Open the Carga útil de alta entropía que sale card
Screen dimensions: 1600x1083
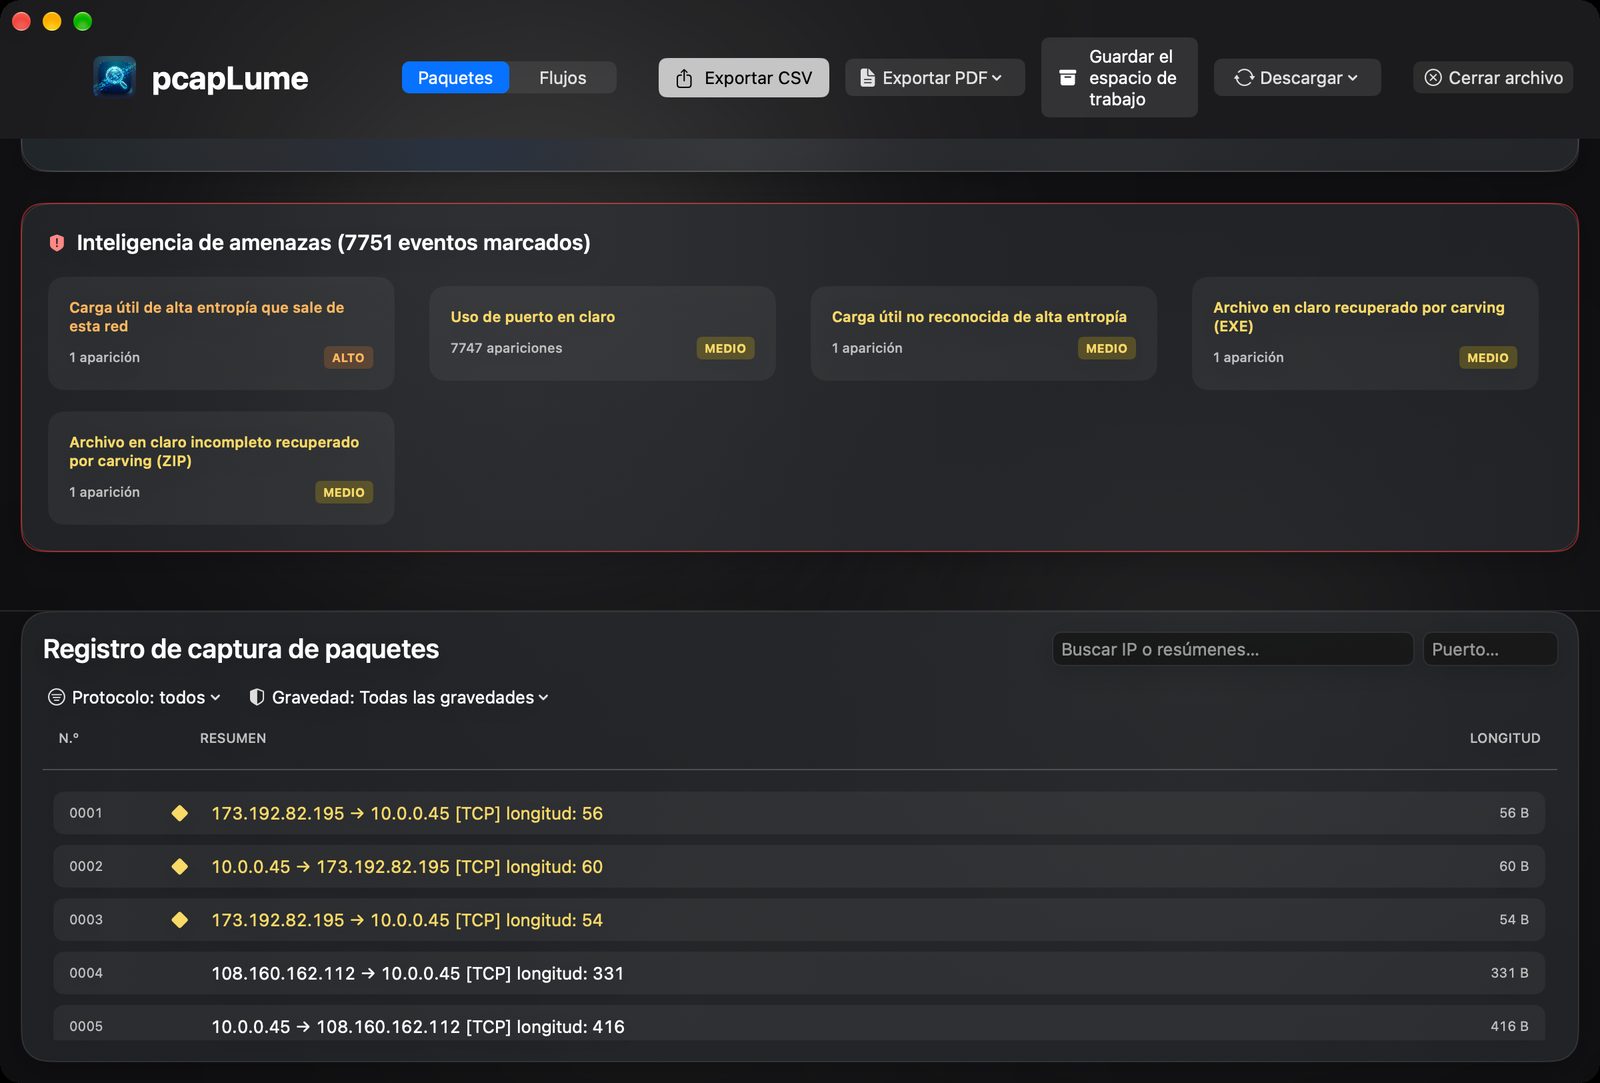pos(221,333)
